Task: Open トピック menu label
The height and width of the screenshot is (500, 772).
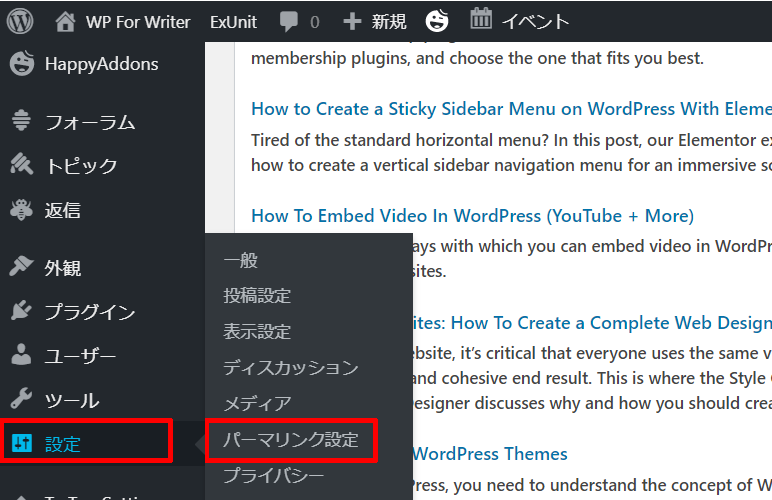Action: [81, 166]
